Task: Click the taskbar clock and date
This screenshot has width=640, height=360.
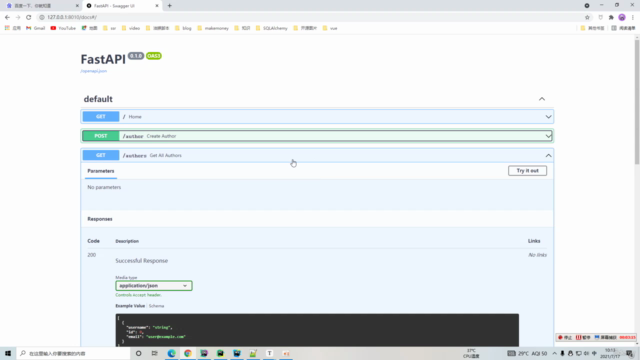Action: [610, 353]
